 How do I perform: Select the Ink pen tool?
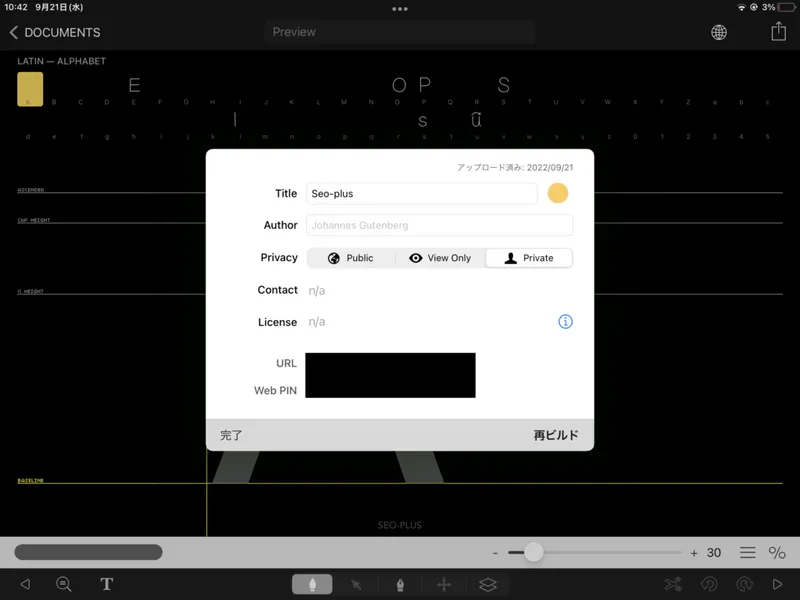coord(400,584)
